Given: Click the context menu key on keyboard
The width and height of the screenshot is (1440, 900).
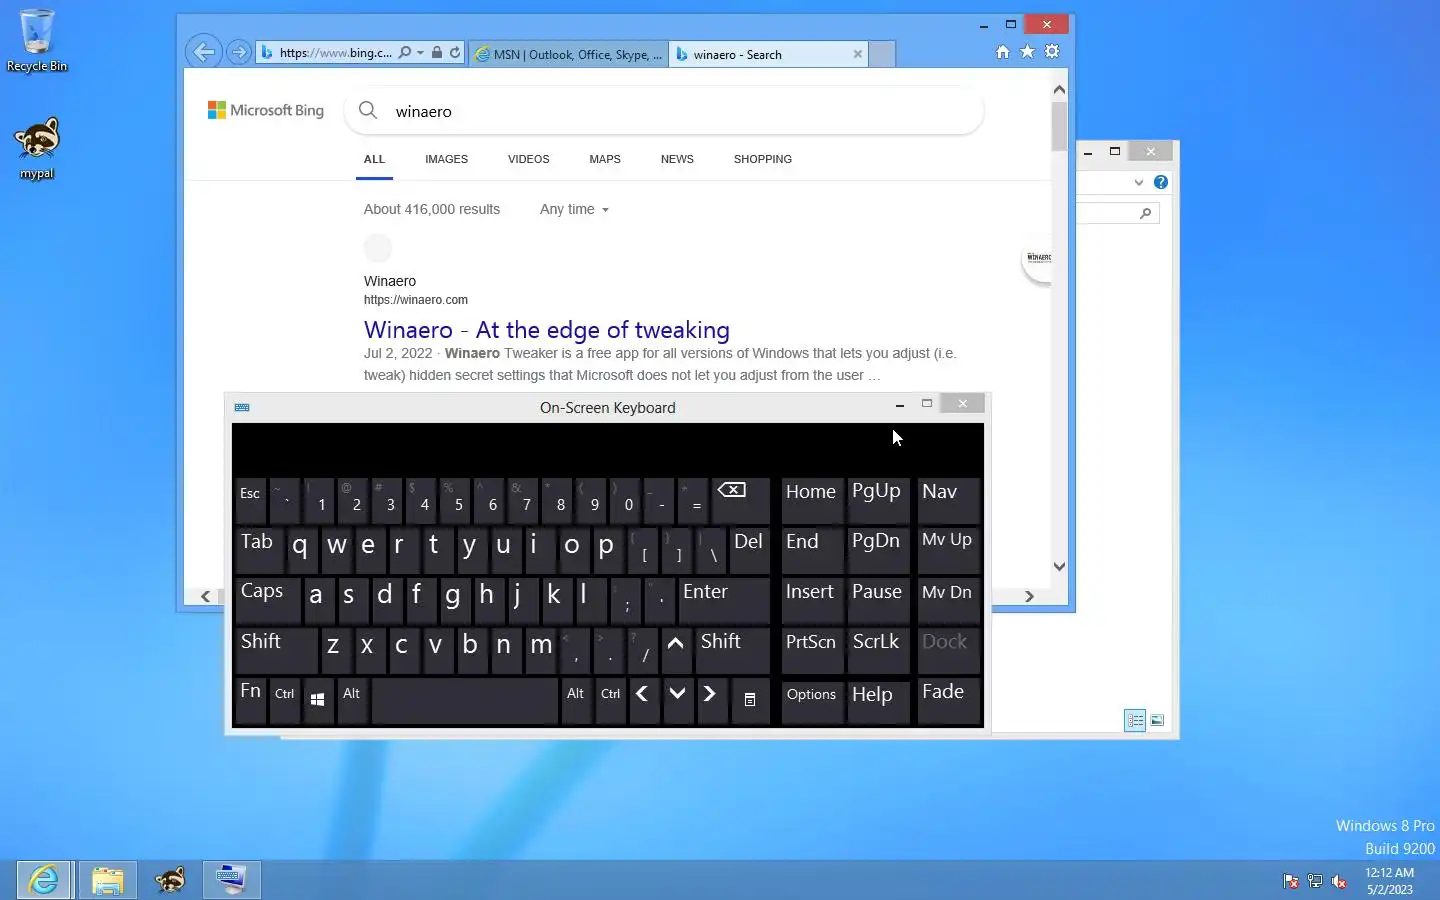Looking at the screenshot, I should click(x=750, y=699).
